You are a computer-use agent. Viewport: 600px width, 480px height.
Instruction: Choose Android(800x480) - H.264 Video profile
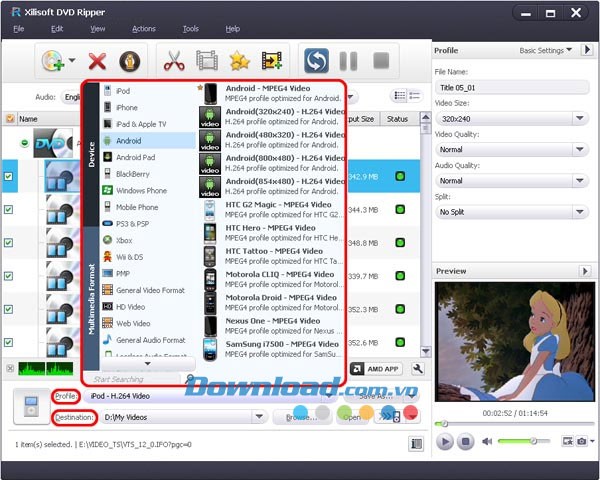coord(272,163)
